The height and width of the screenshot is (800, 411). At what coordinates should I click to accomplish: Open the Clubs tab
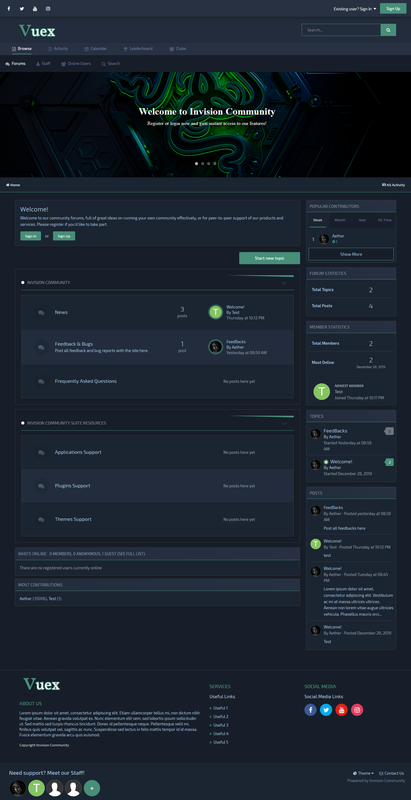pos(177,49)
